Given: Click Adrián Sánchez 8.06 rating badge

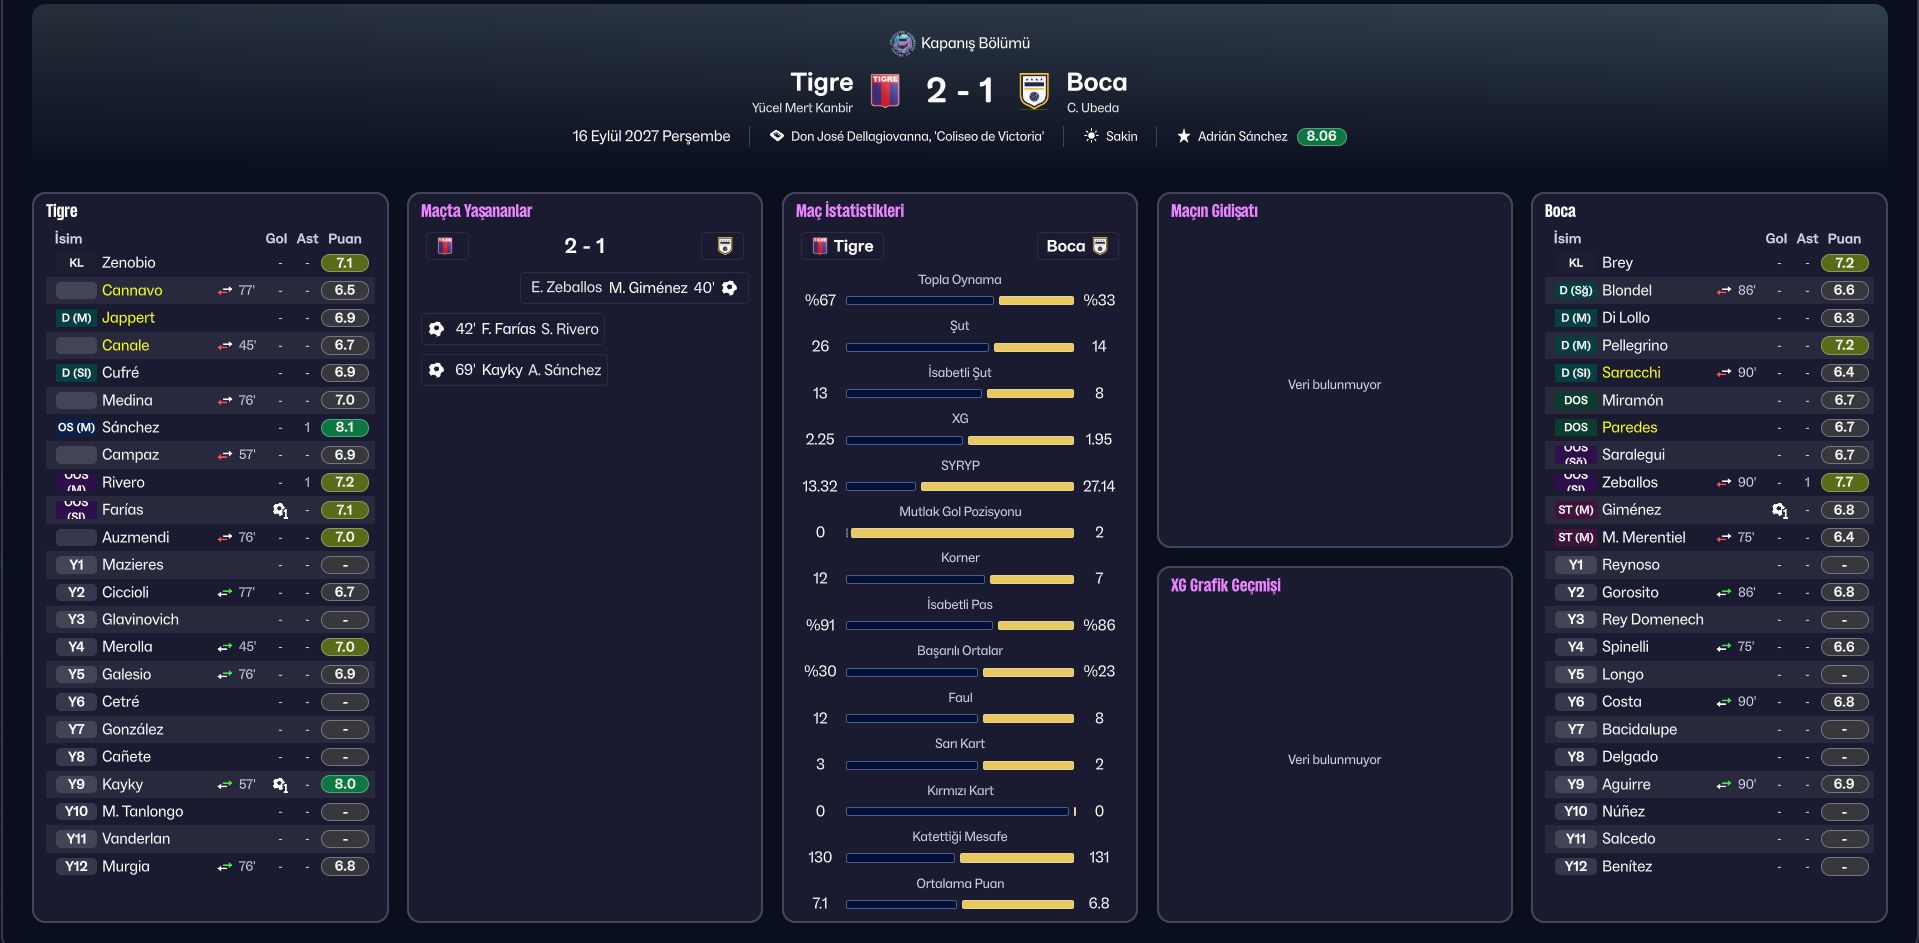Looking at the screenshot, I should tap(1321, 136).
